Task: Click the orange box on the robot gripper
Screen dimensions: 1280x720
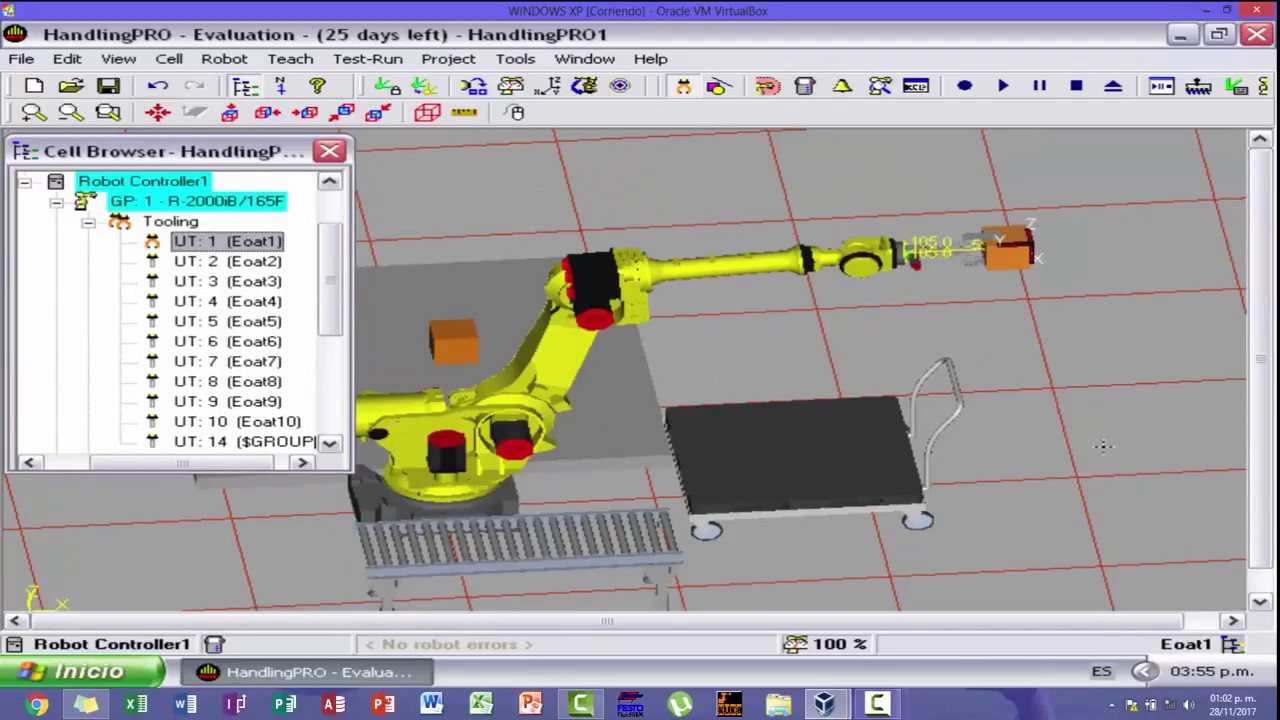Action: click(x=1008, y=250)
